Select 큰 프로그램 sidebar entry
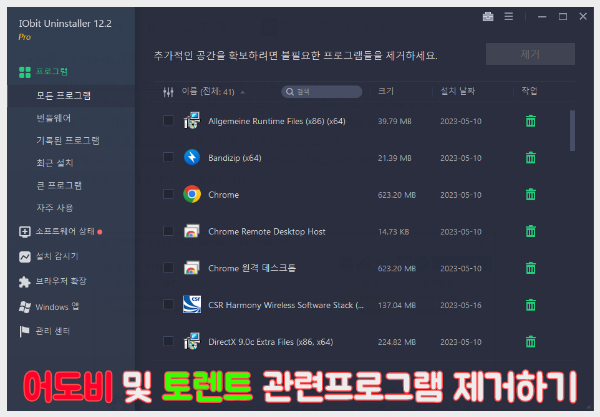The width and height of the screenshot is (600, 417). coord(59,186)
